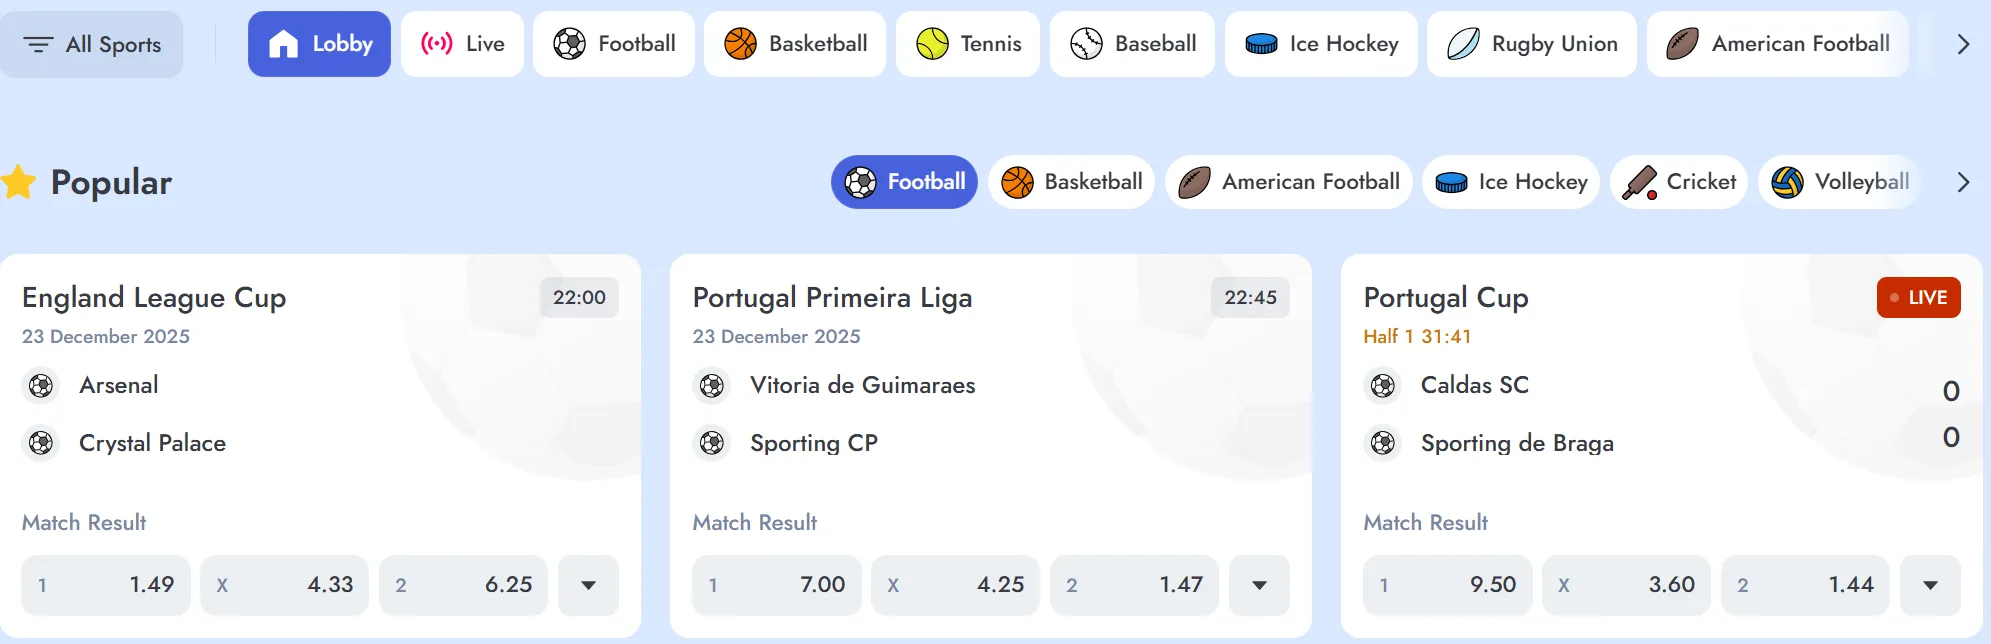The height and width of the screenshot is (644, 1991).
Task: Select the Football sport icon in top navigation
Action: 571,44
